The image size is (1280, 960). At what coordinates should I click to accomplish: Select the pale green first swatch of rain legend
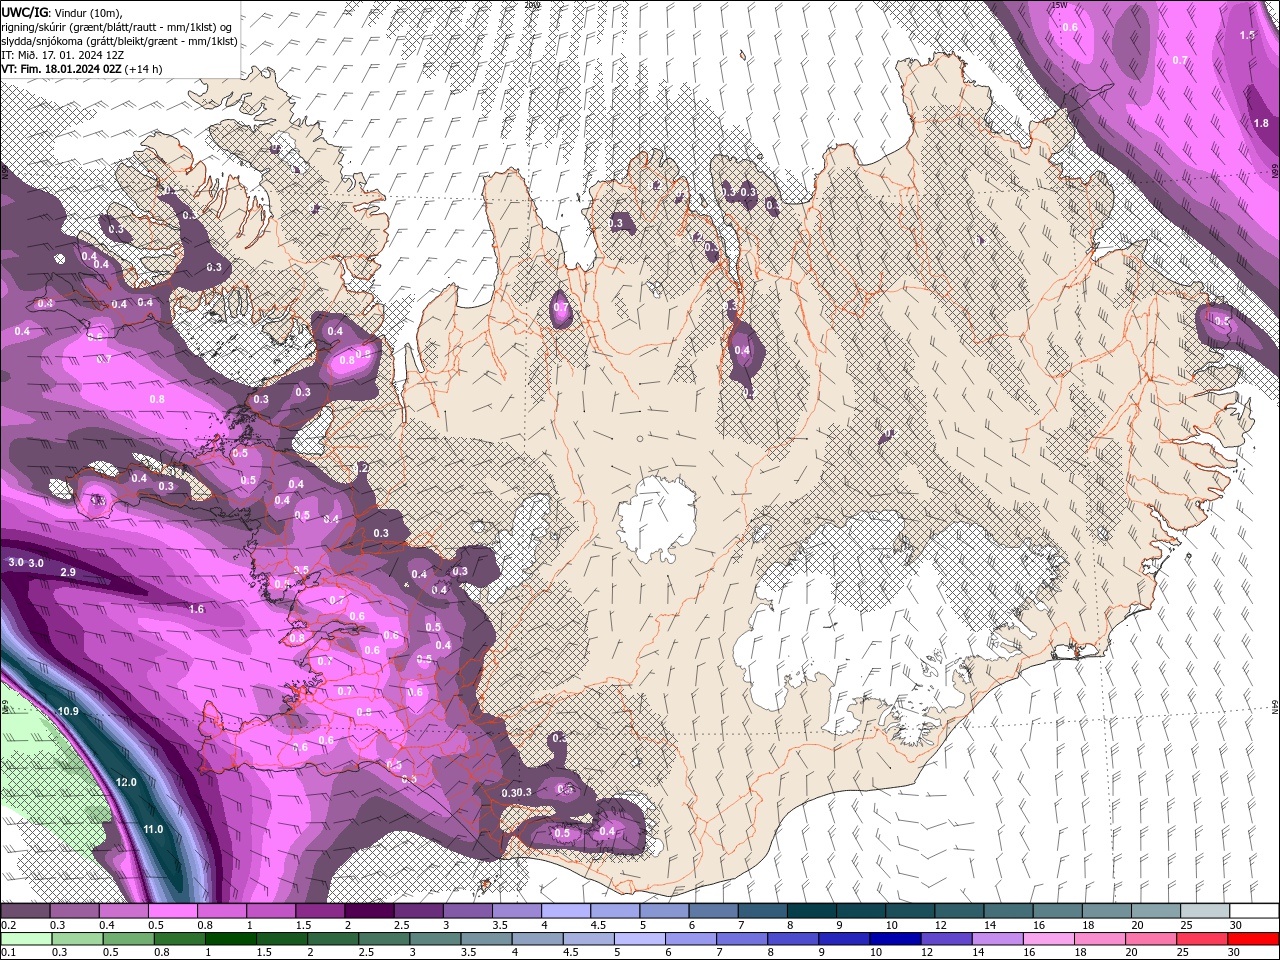(x=26, y=938)
